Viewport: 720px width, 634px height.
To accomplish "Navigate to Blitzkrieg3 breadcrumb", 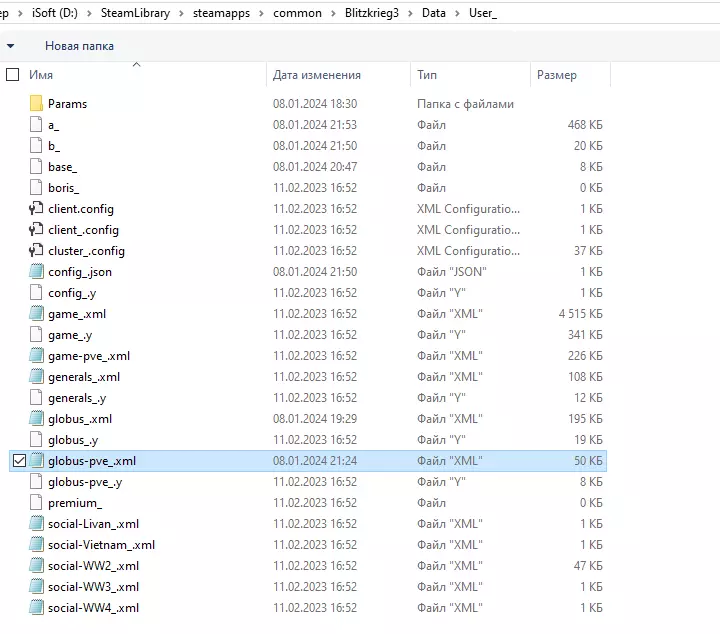I will pos(372,13).
